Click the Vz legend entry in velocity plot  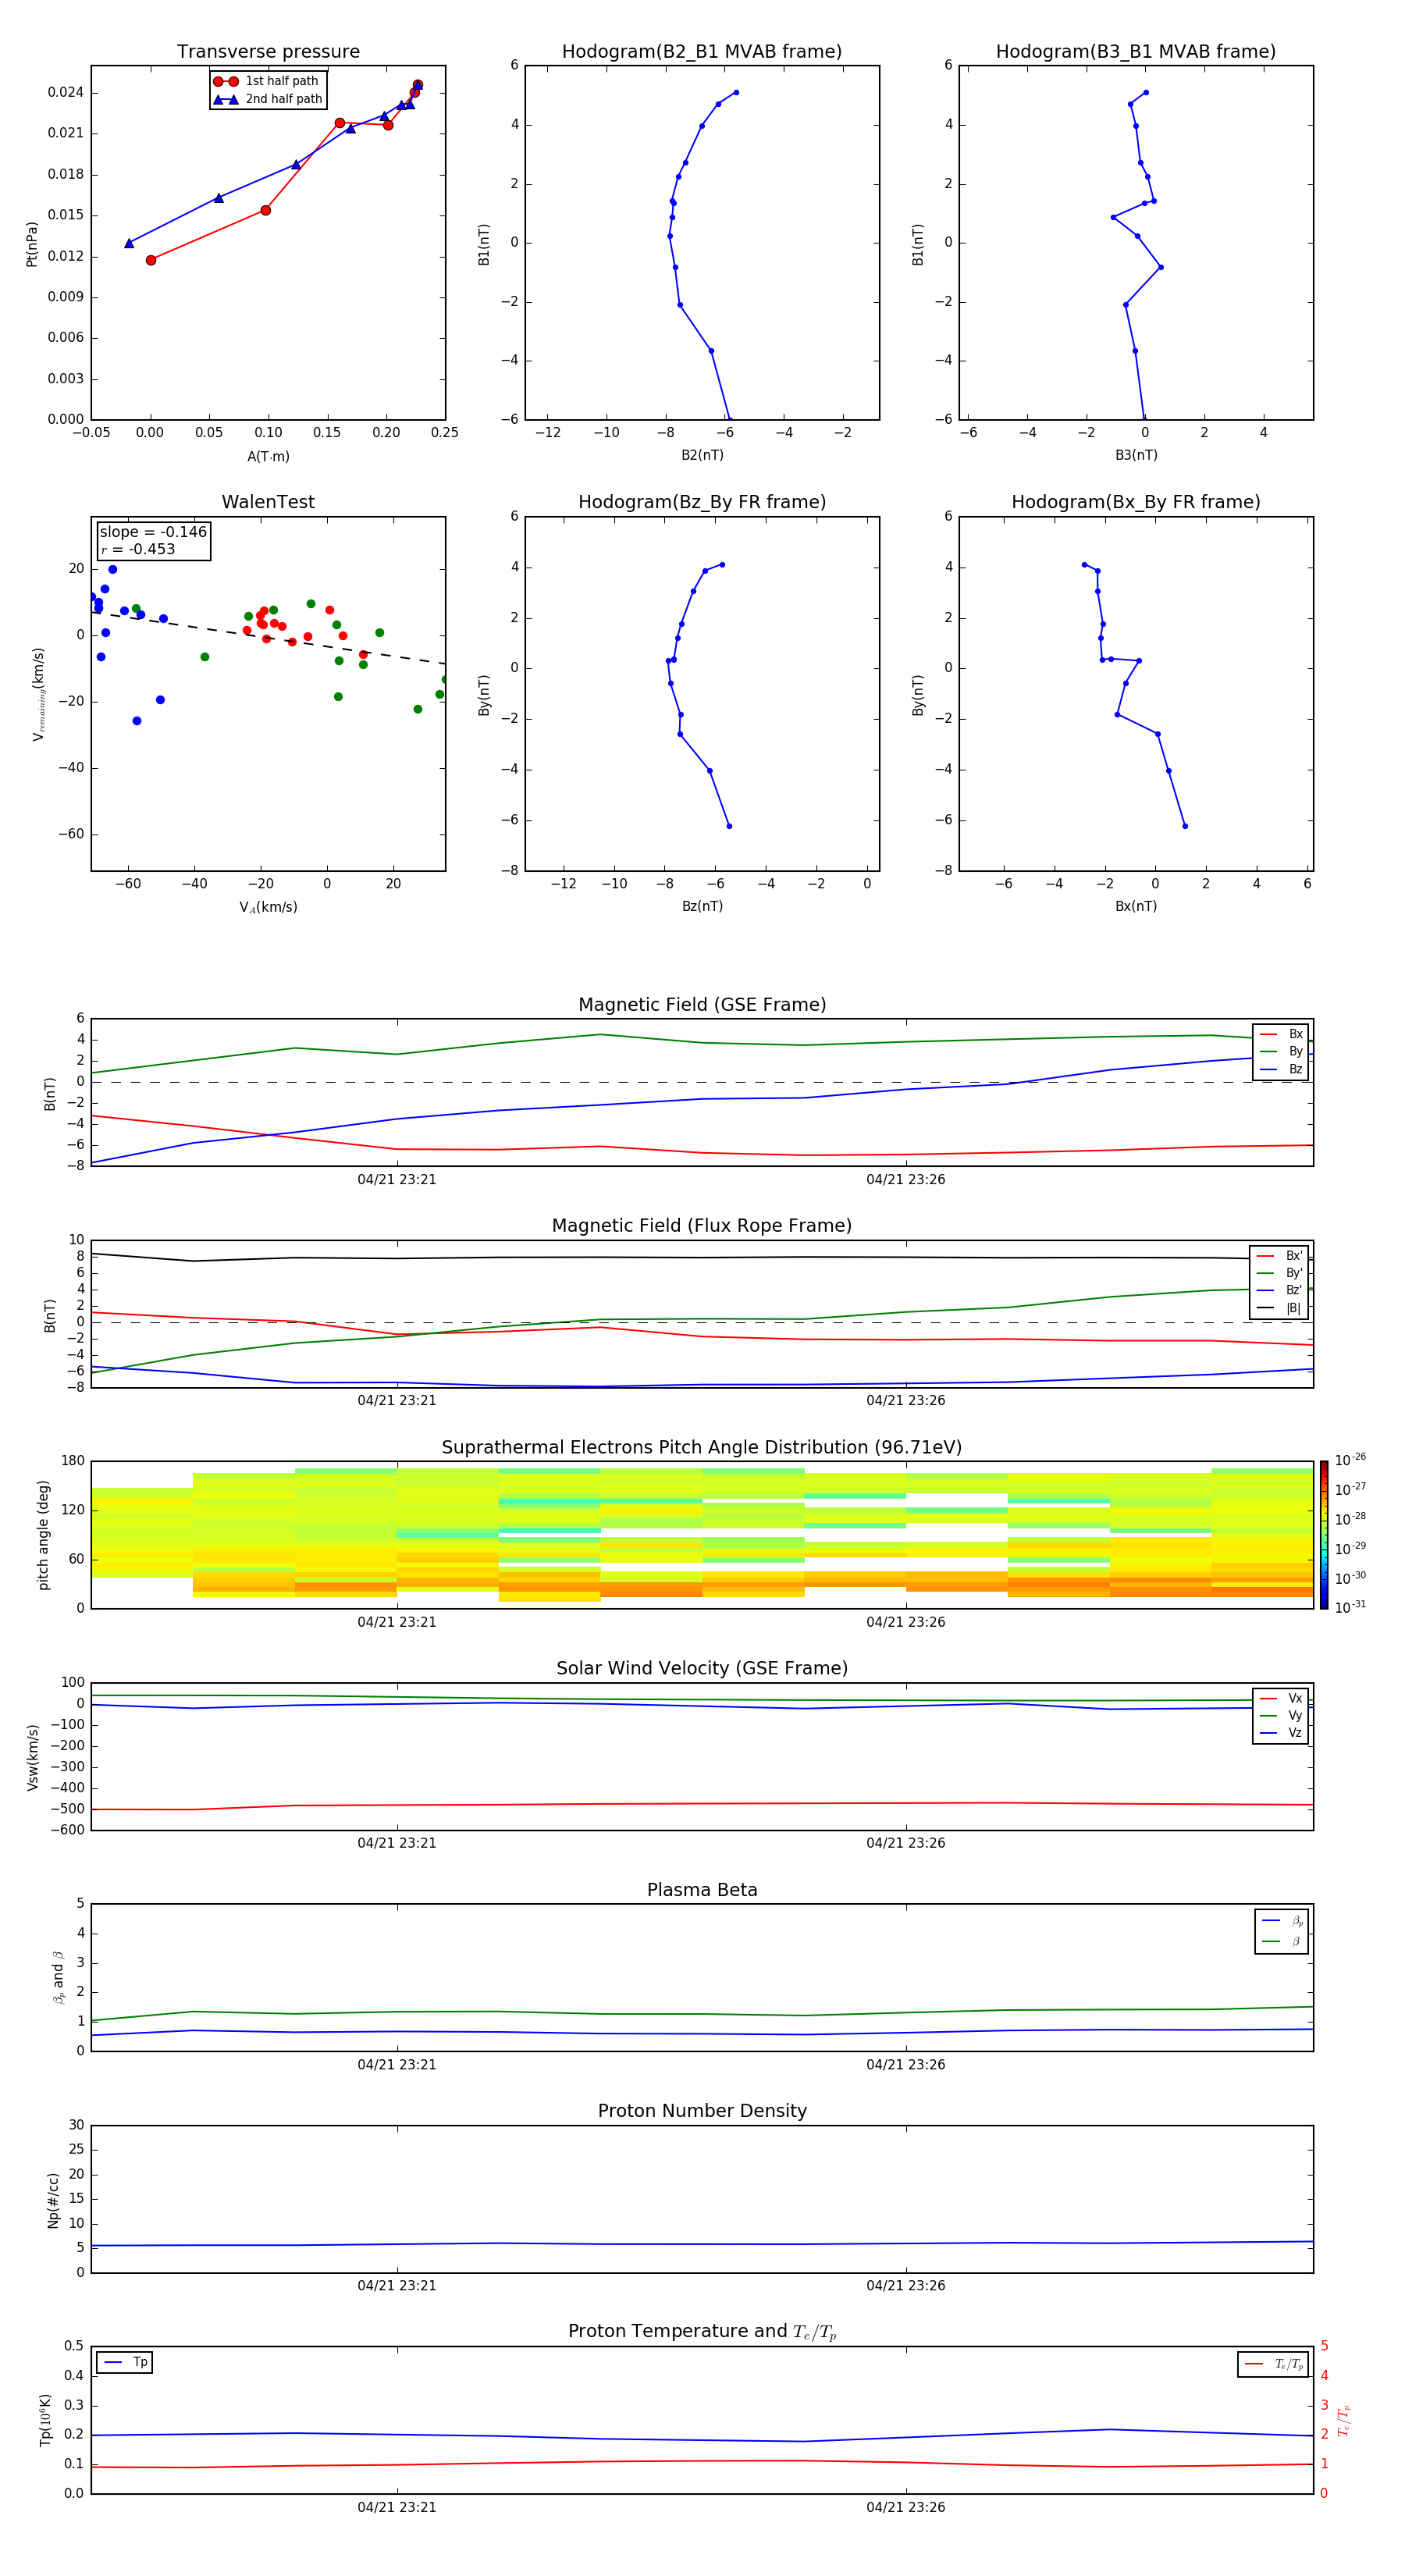[x=1281, y=1733]
